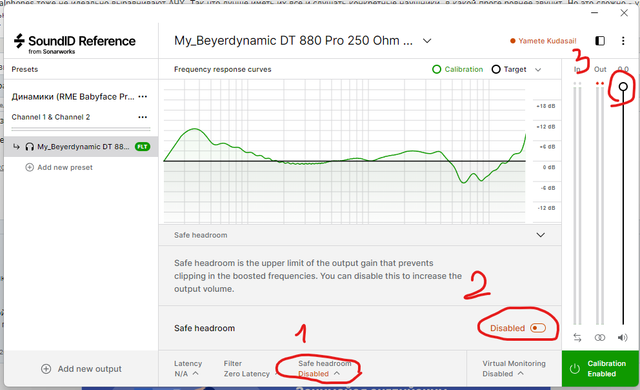This screenshot has height=390, width=640.
Task: Click the frequency response curve graph
Action: coord(344,151)
